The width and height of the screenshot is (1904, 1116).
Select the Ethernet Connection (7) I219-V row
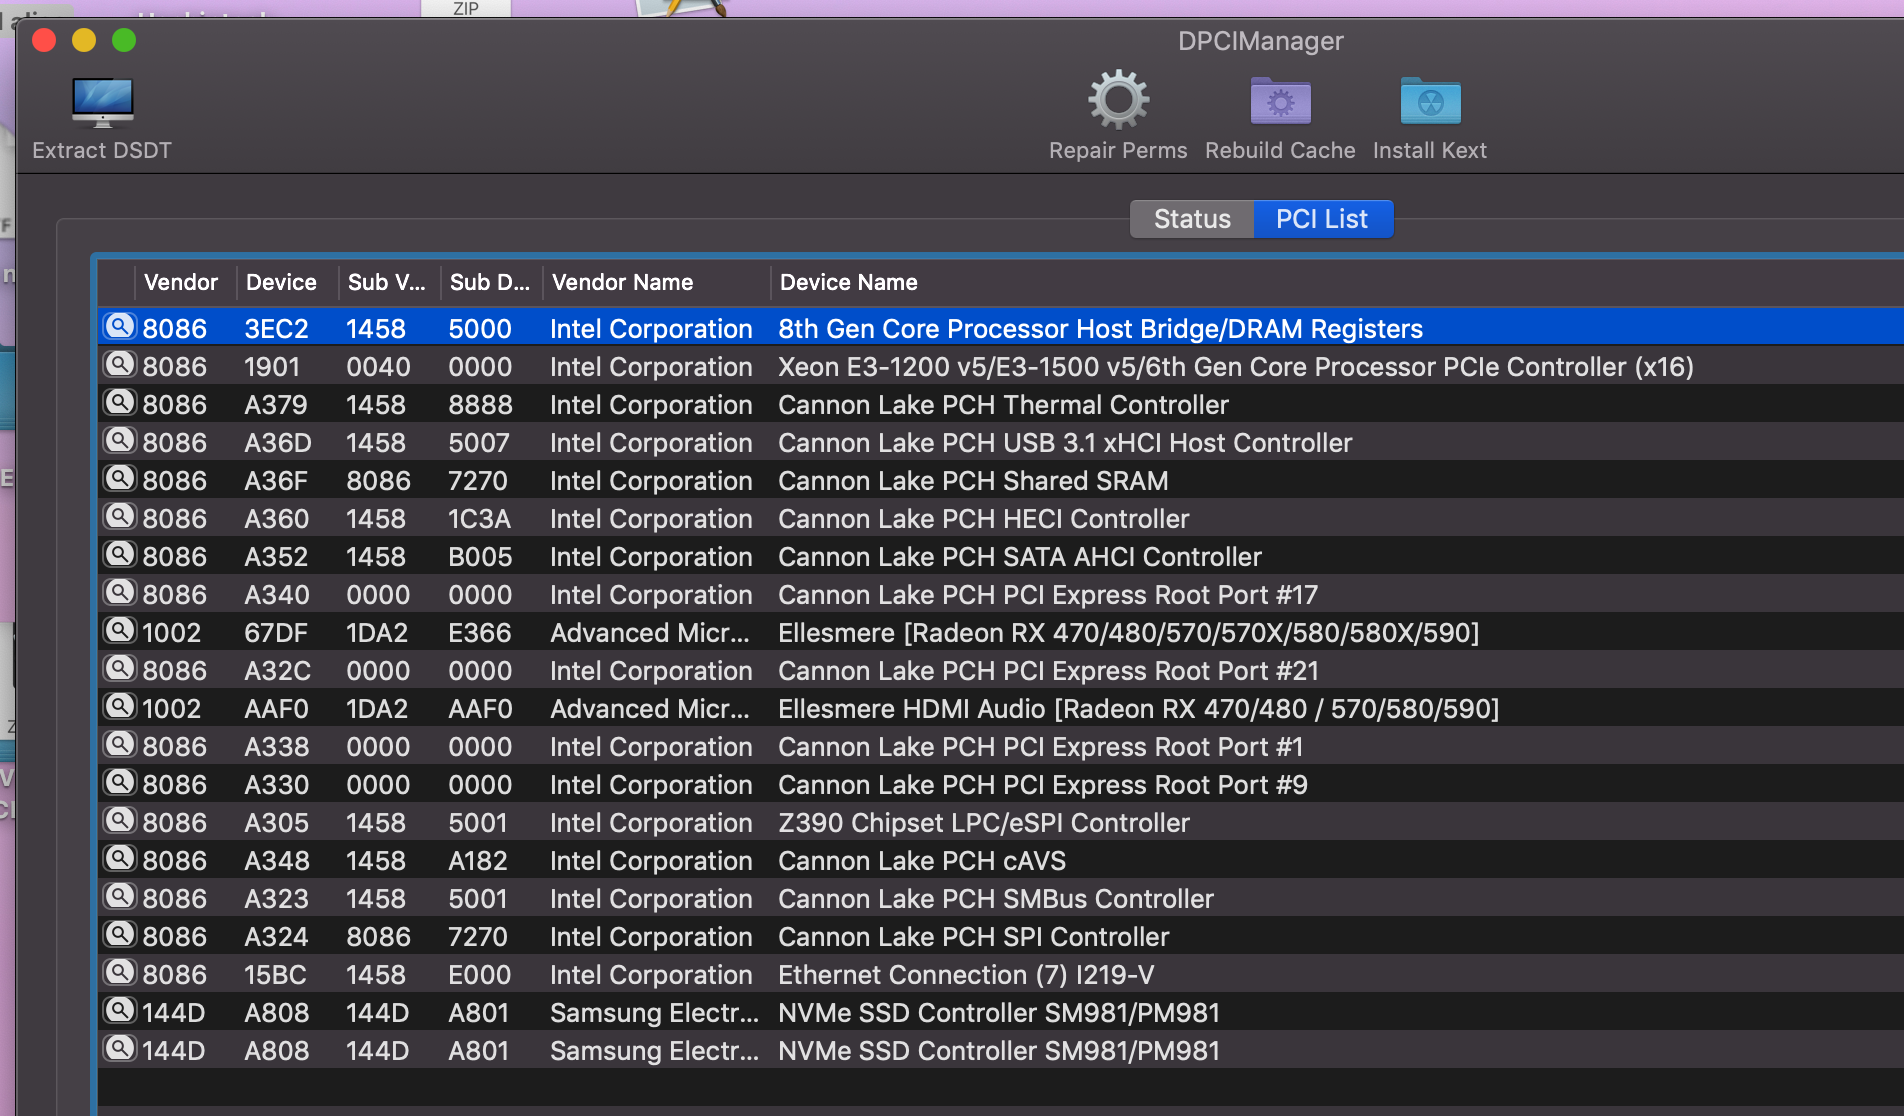[1001, 974]
